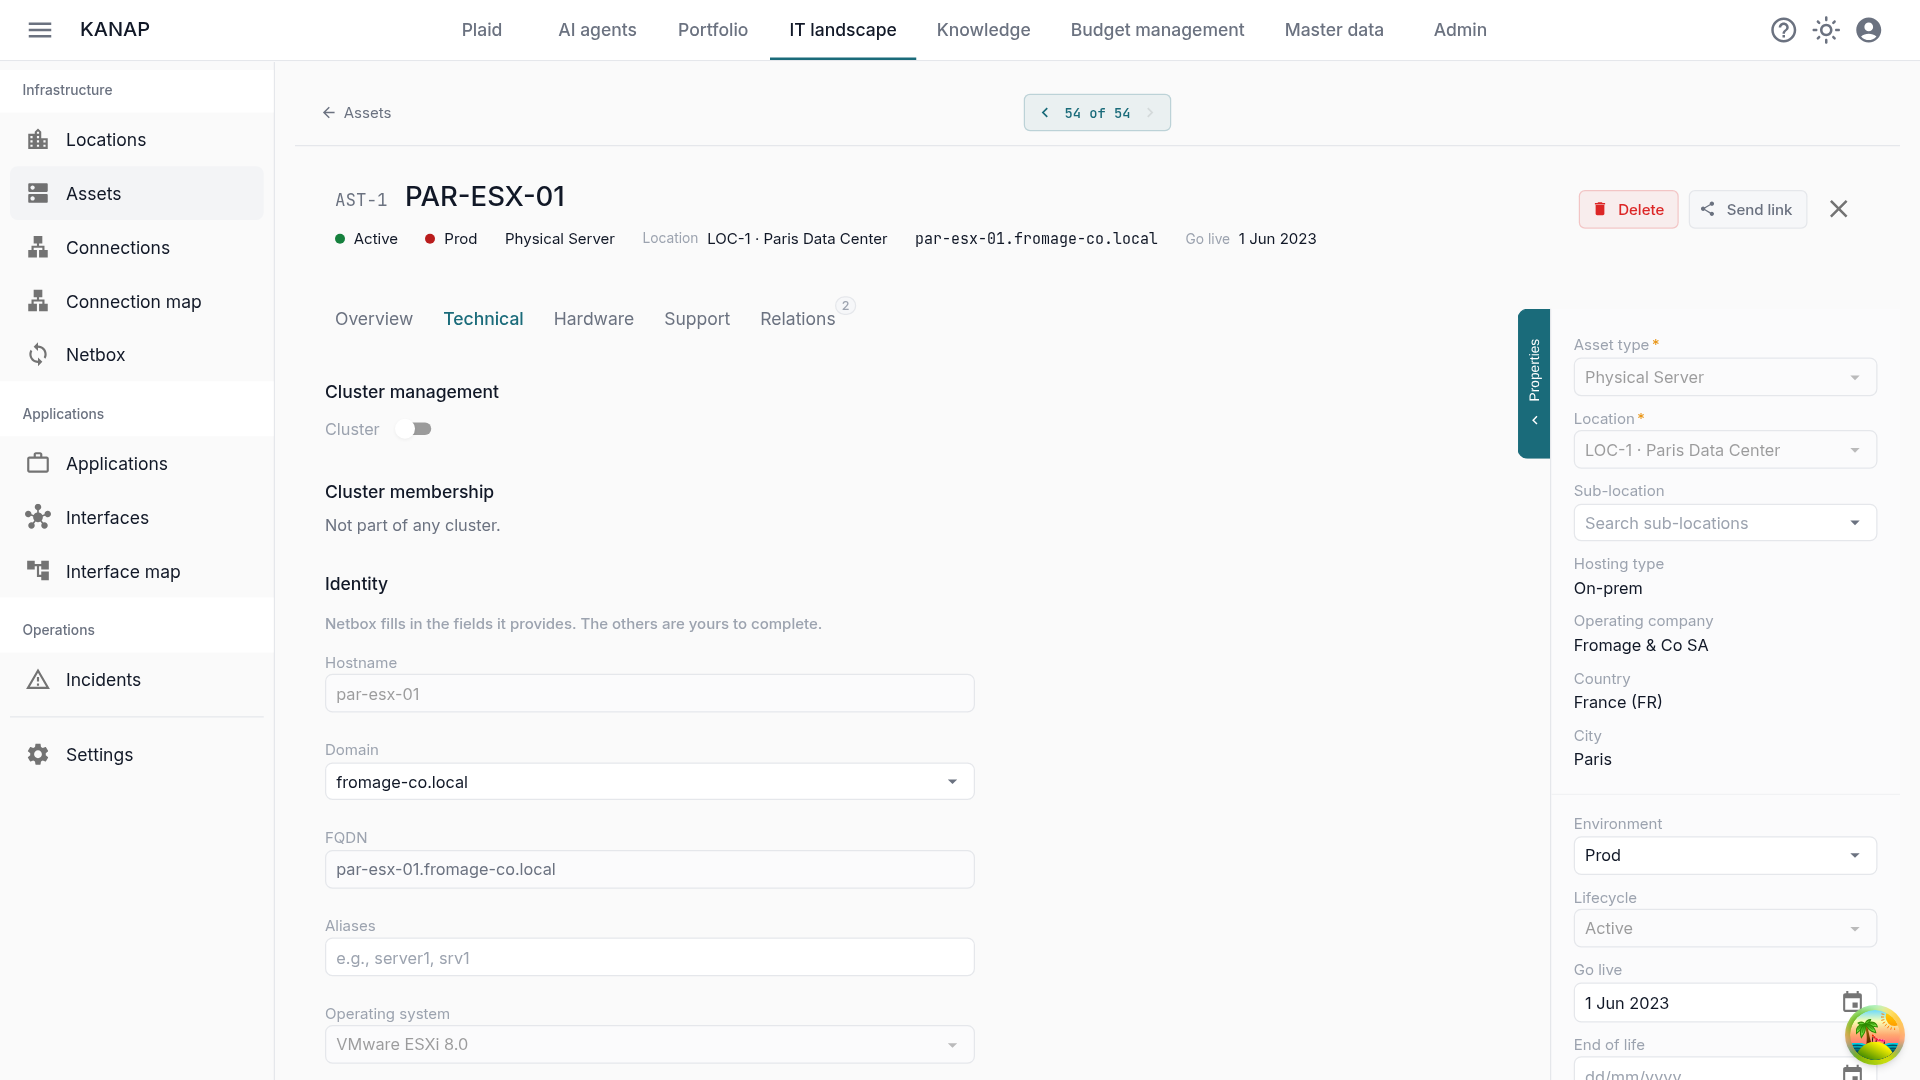
Task: Switch to the Relations tab
Action: pos(798,319)
